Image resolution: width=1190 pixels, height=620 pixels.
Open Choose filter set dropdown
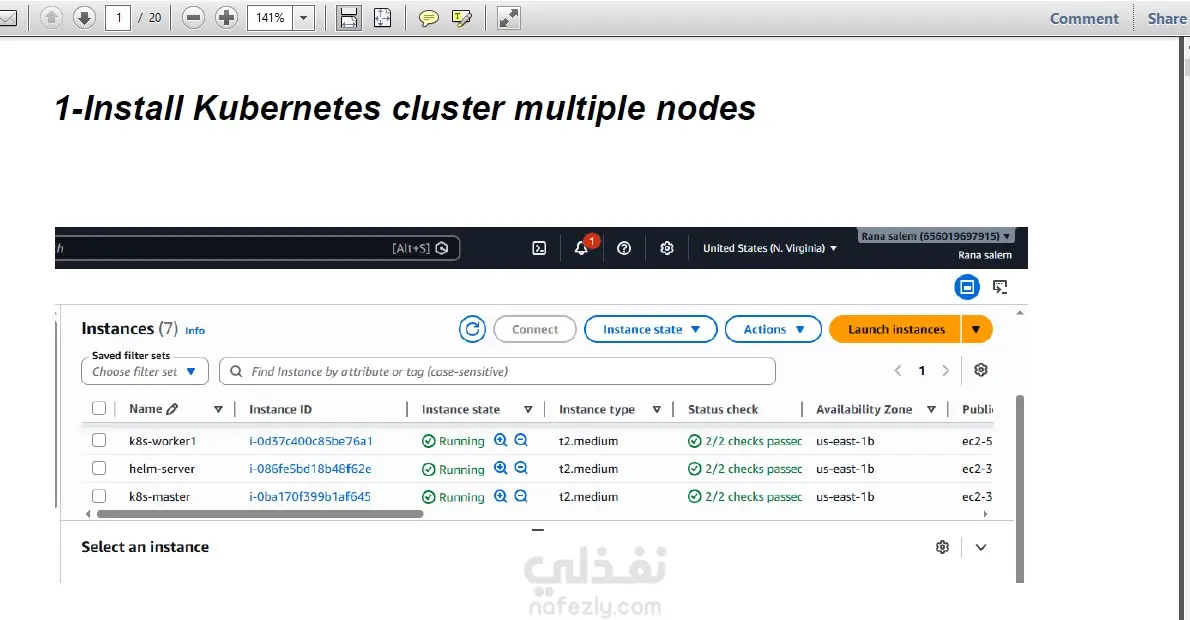coord(144,372)
